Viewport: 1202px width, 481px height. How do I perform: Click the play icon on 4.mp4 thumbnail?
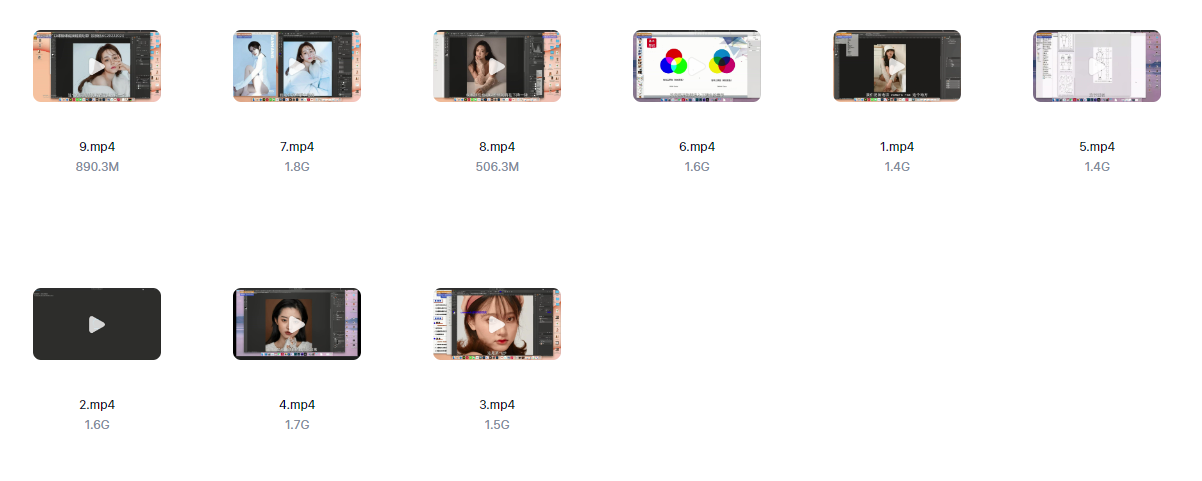point(297,324)
